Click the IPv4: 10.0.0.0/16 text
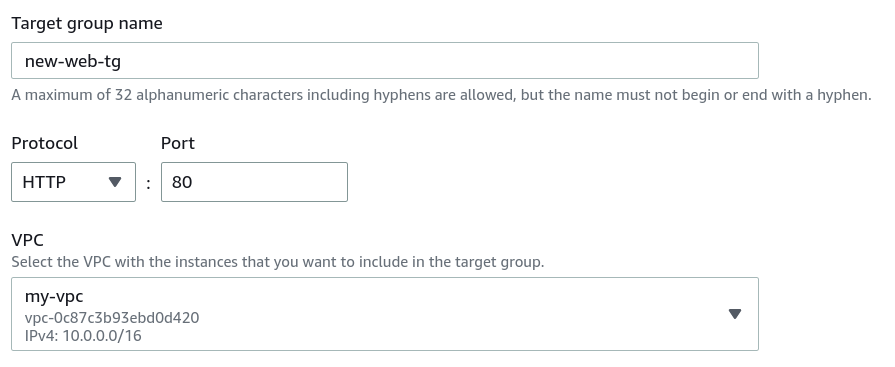895x367 pixels. pos(83,336)
